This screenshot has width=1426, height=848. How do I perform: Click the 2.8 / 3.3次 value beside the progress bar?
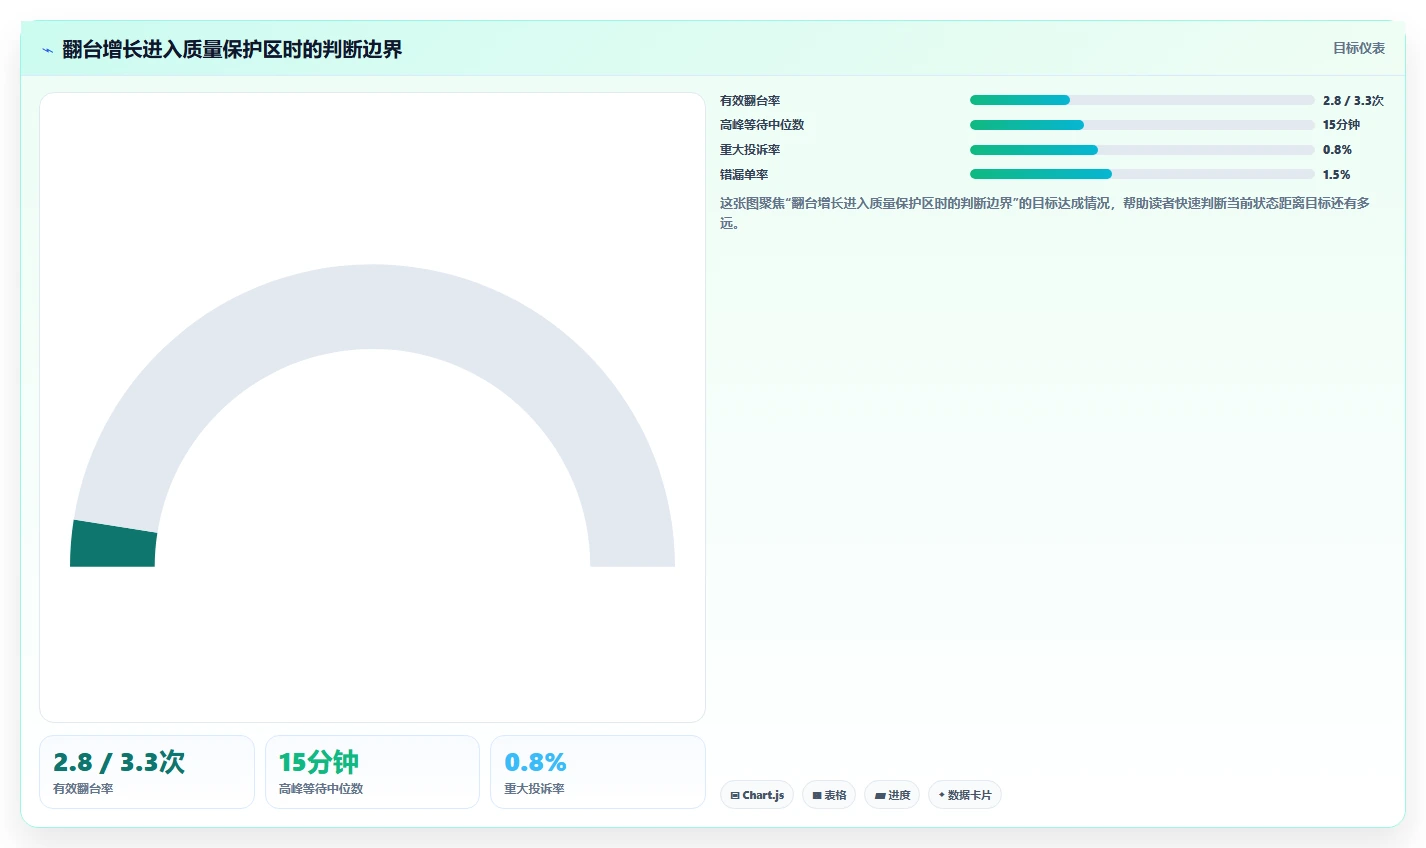coord(1353,101)
